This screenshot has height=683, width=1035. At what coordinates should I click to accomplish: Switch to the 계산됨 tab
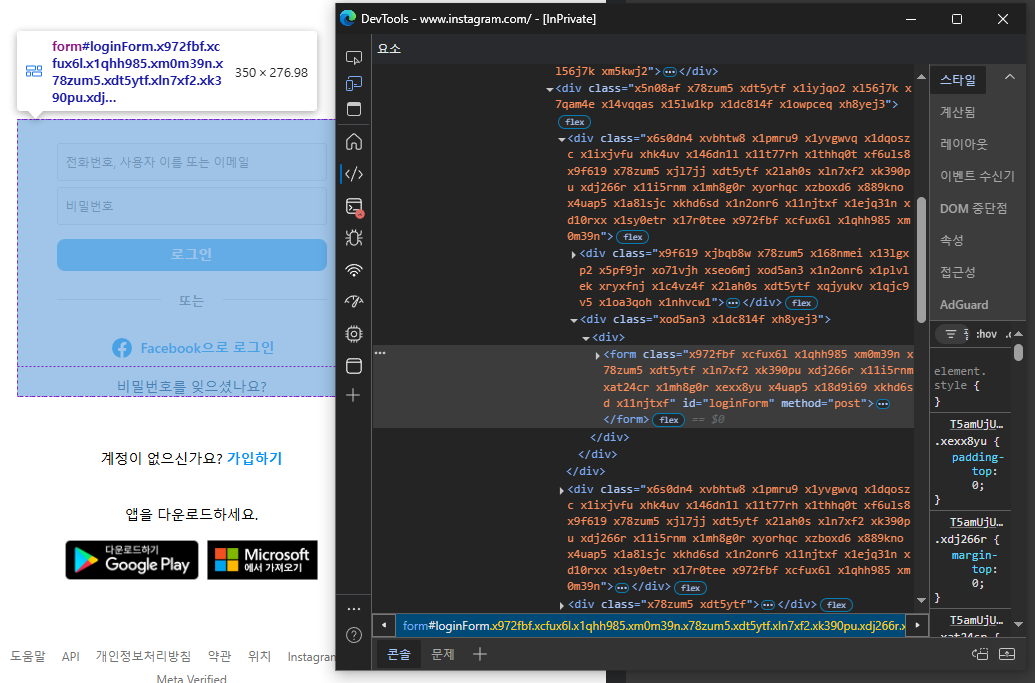(957, 112)
